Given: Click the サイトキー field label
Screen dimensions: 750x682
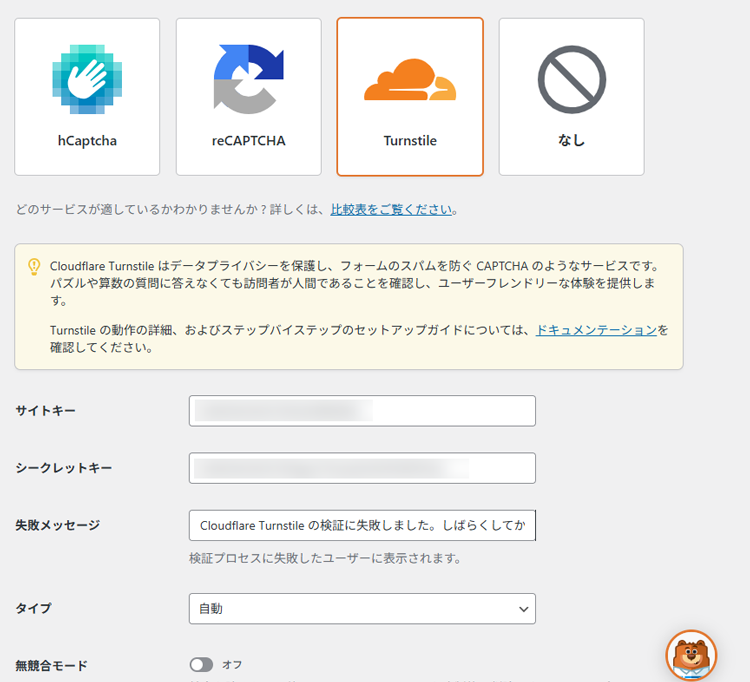Looking at the screenshot, I should (x=45, y=411).
